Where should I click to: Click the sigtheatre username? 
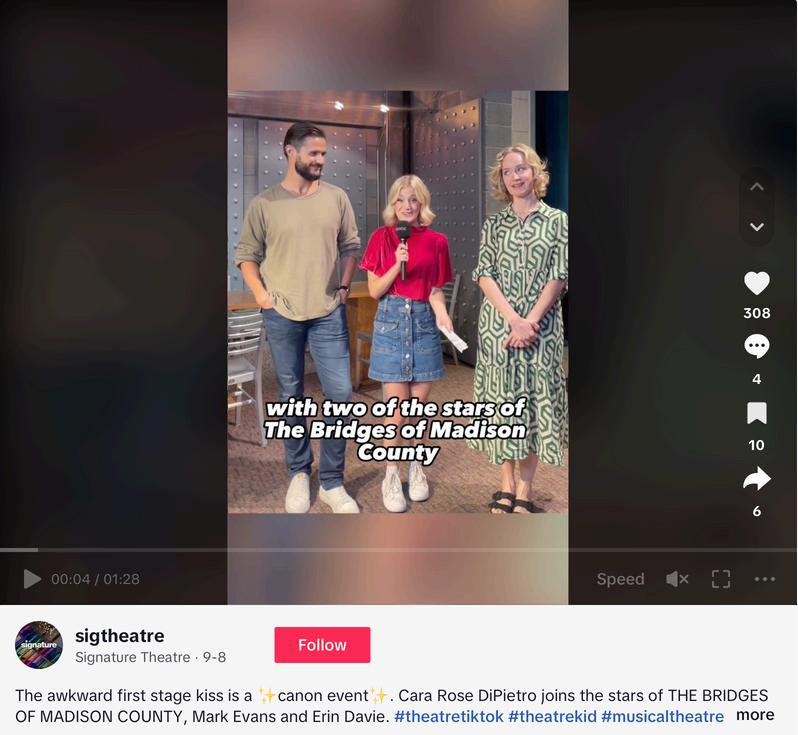tap(120, 636)
